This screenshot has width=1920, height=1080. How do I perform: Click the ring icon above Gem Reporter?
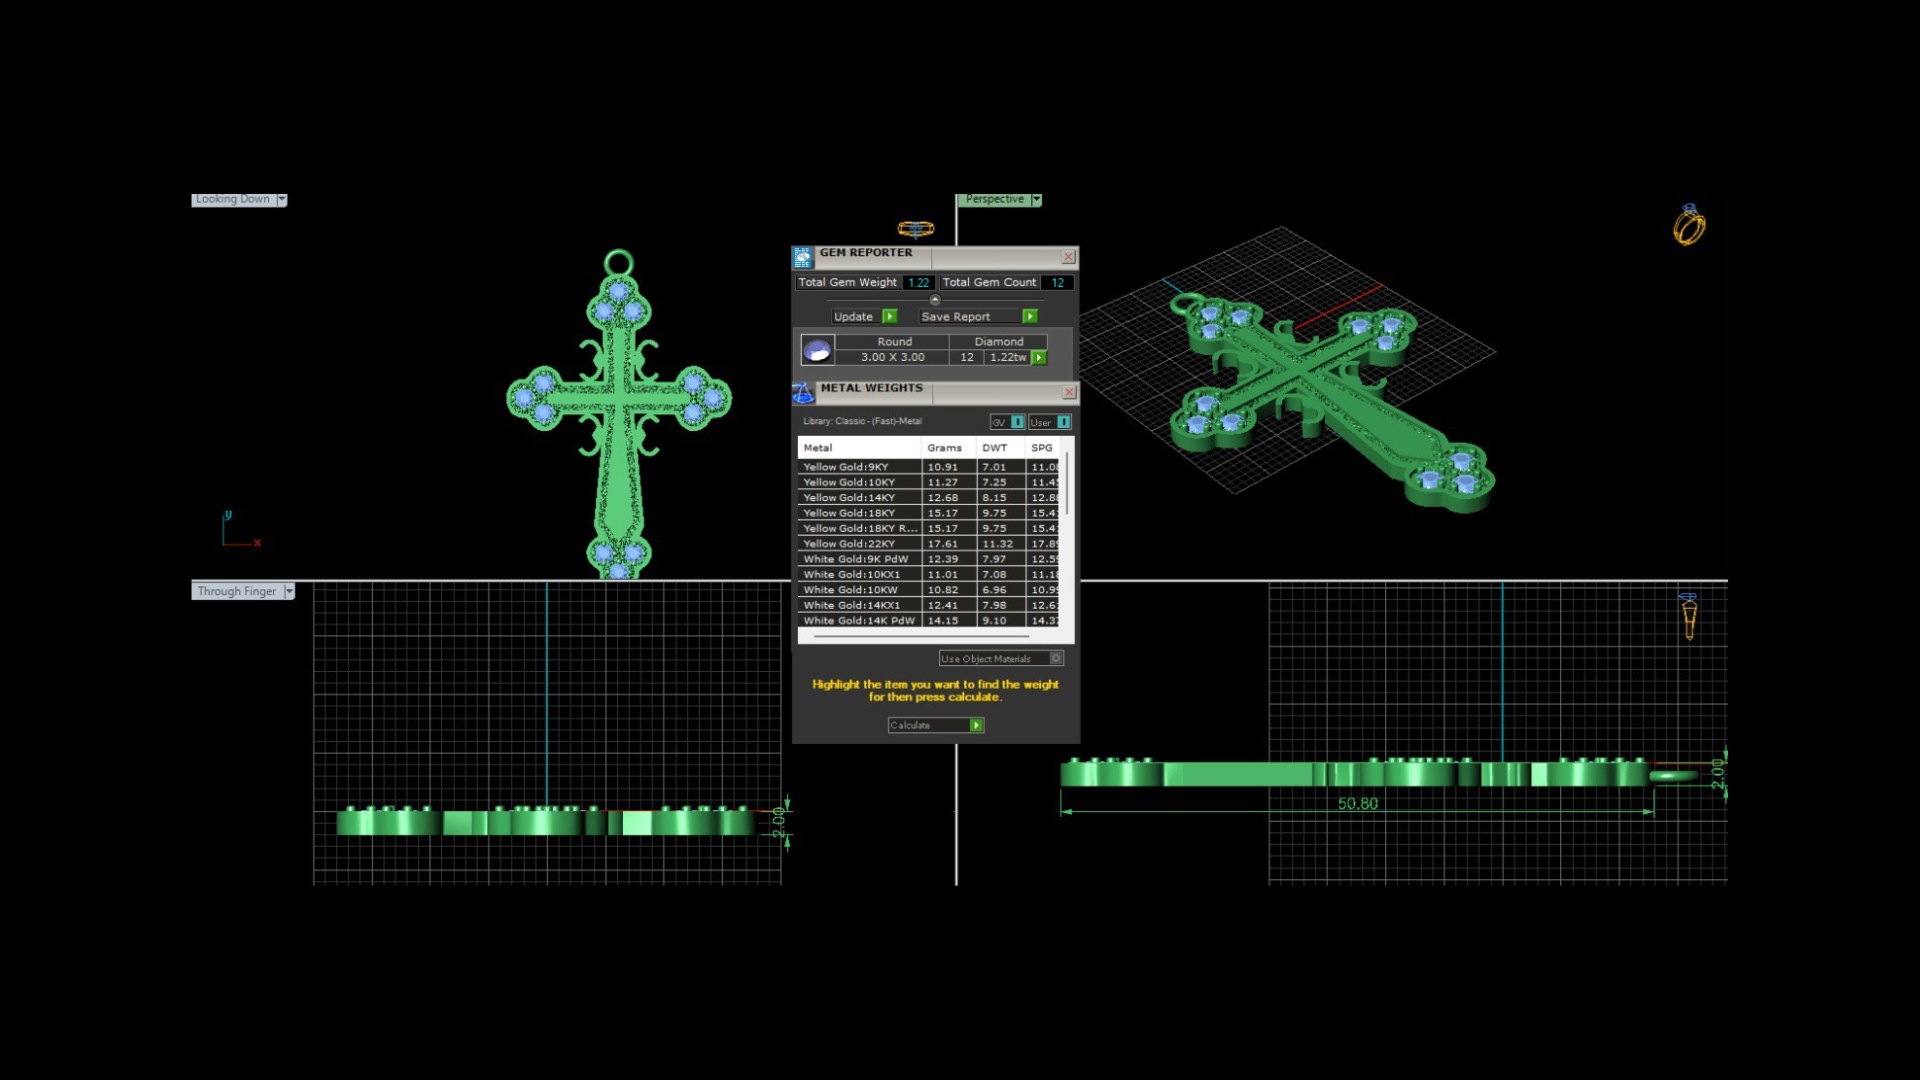click(x=915, y=229)
